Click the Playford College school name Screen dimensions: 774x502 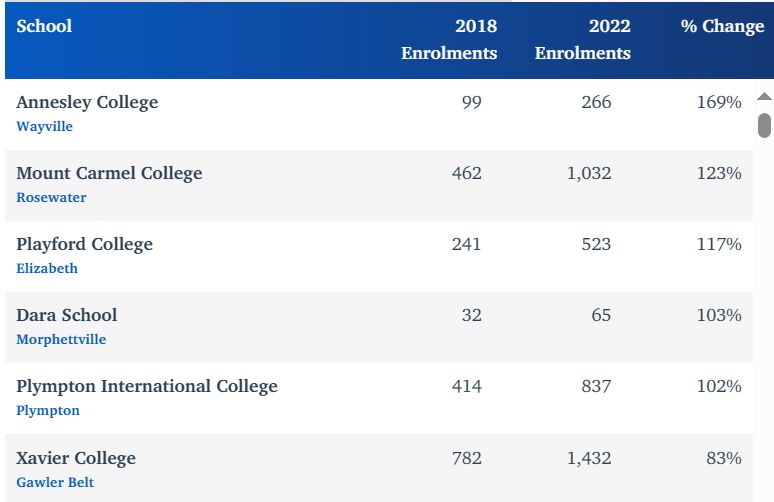84,244
